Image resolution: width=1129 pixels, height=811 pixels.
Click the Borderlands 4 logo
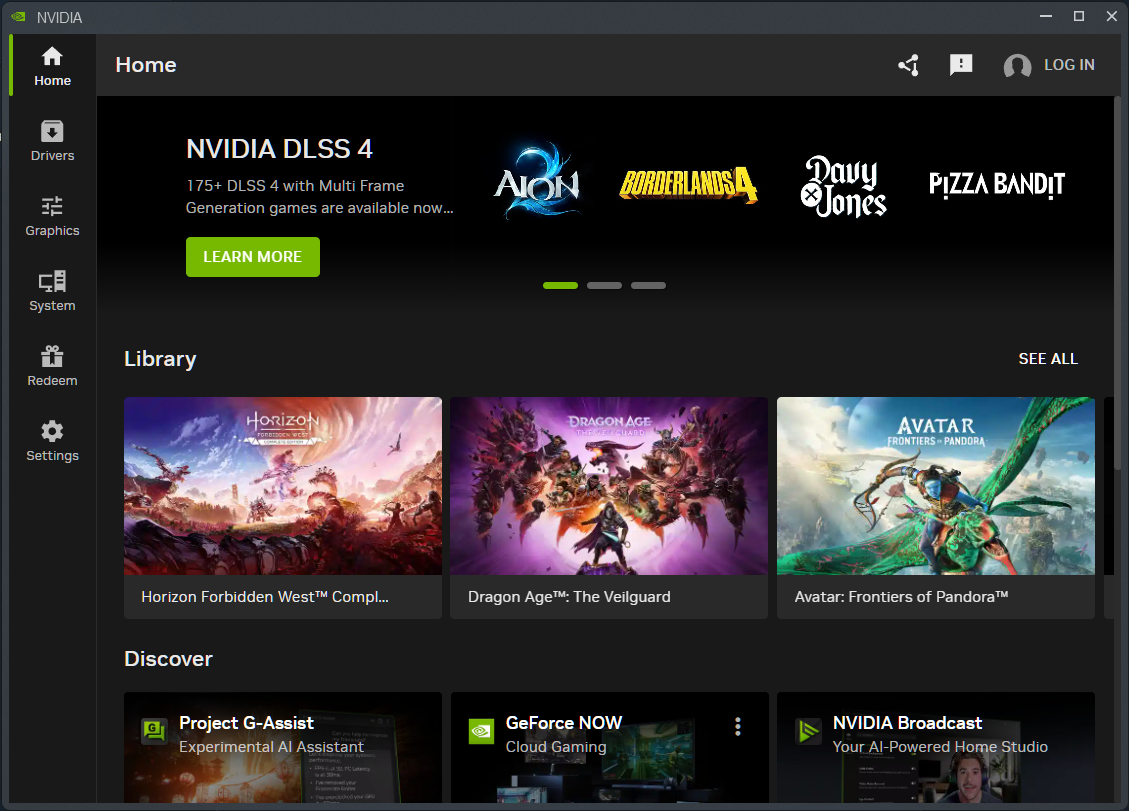point(688,184)
